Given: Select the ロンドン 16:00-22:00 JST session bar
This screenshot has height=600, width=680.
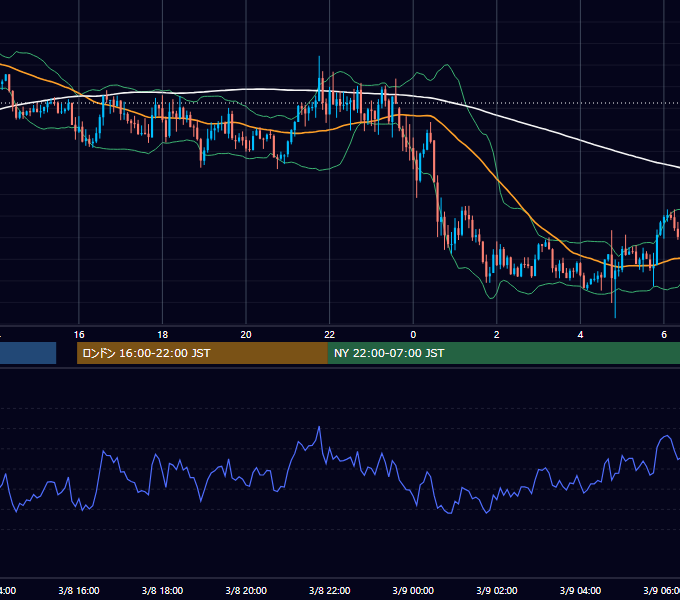Looking at the screenshot, I should 202,353.
